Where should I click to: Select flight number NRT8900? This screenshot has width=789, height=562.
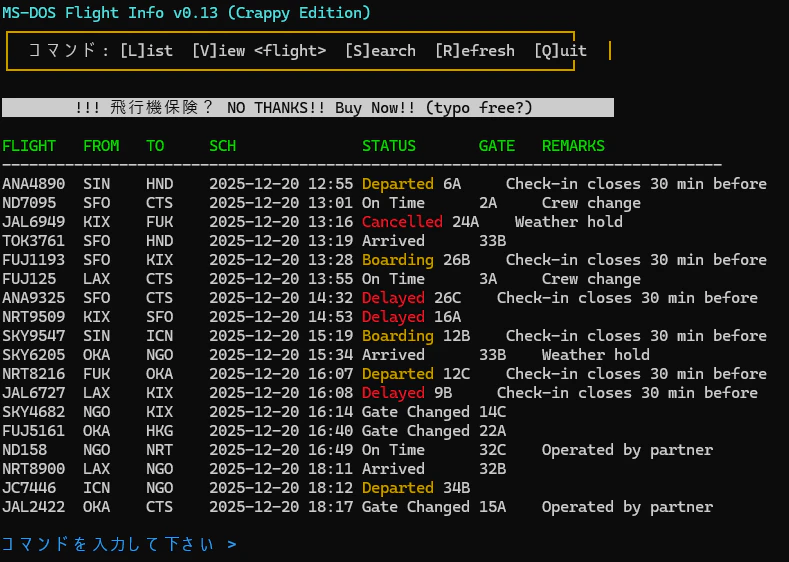(34, 469)
